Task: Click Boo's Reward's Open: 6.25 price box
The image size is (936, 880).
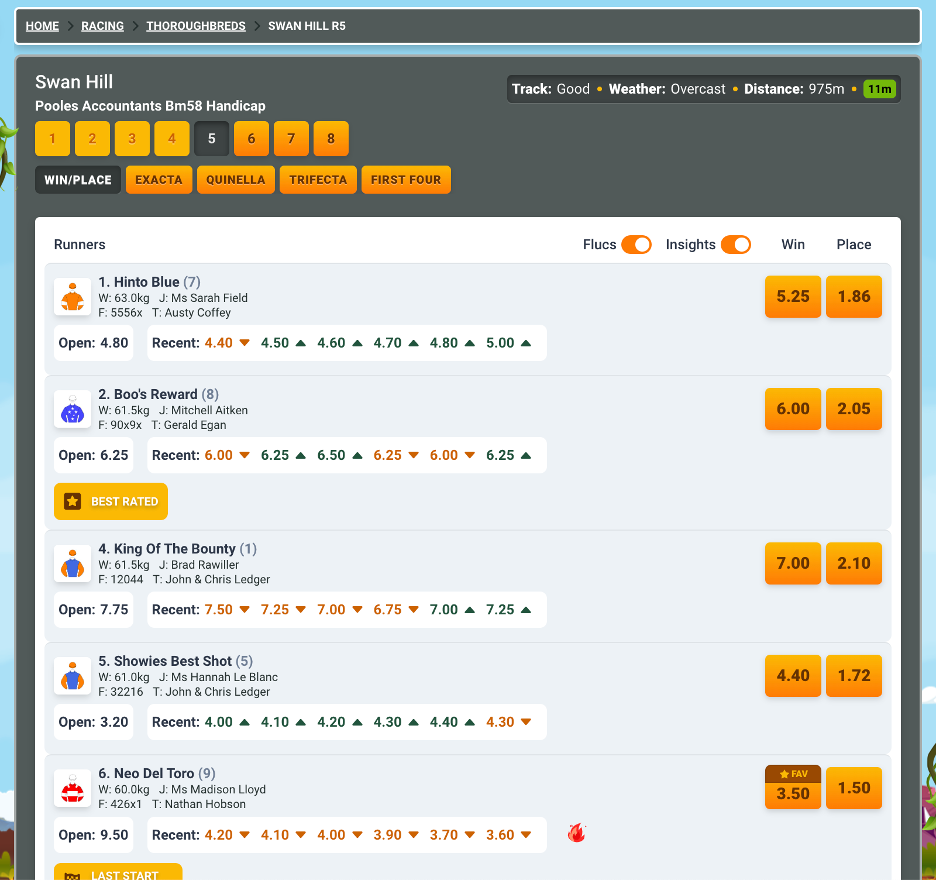Action: pyautogui.click(x=93, y=455)
